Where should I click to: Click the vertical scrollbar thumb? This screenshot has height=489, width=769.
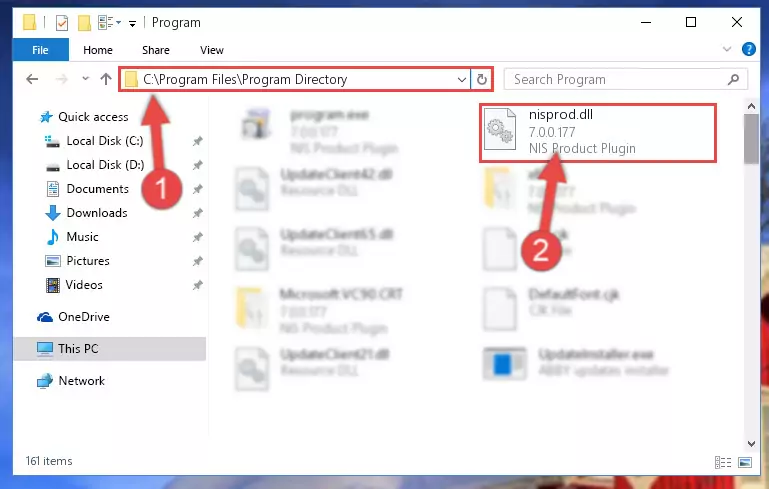click(x=751, y=139)
